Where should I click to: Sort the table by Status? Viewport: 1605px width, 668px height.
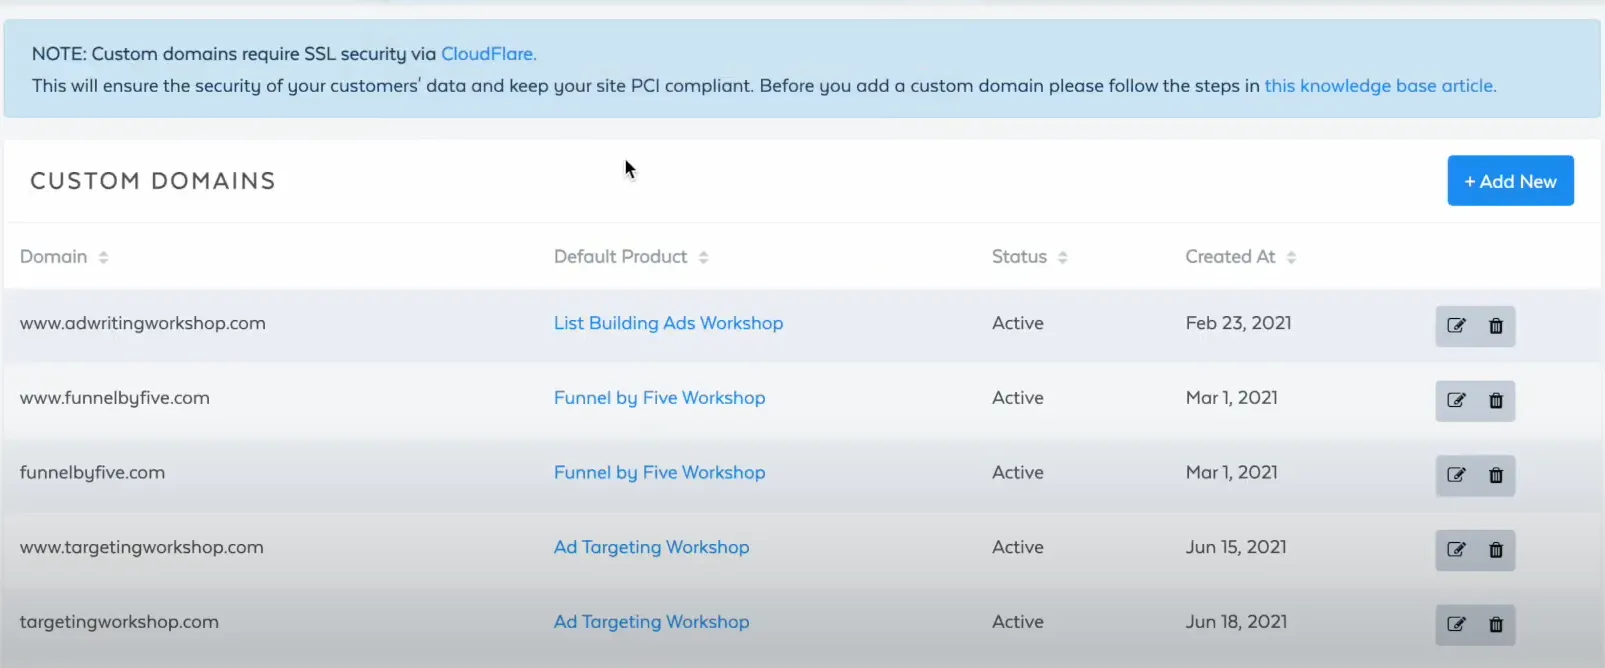(x=1029, y=257)
